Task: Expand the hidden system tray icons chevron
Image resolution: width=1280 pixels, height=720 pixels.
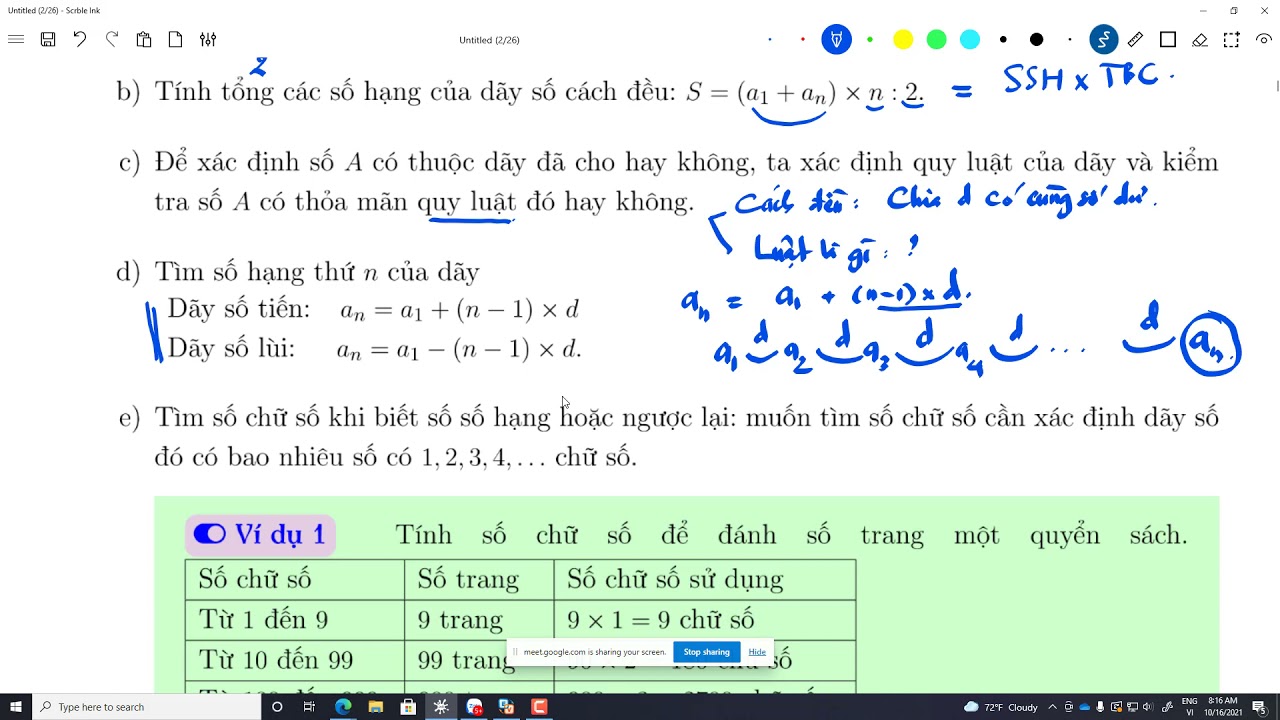Action: (1052, 707)
